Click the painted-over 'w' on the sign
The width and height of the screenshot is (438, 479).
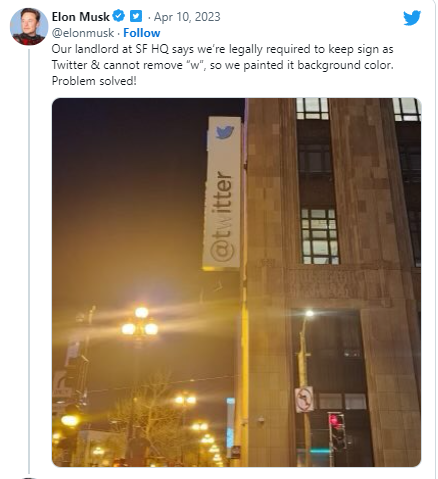223,224
